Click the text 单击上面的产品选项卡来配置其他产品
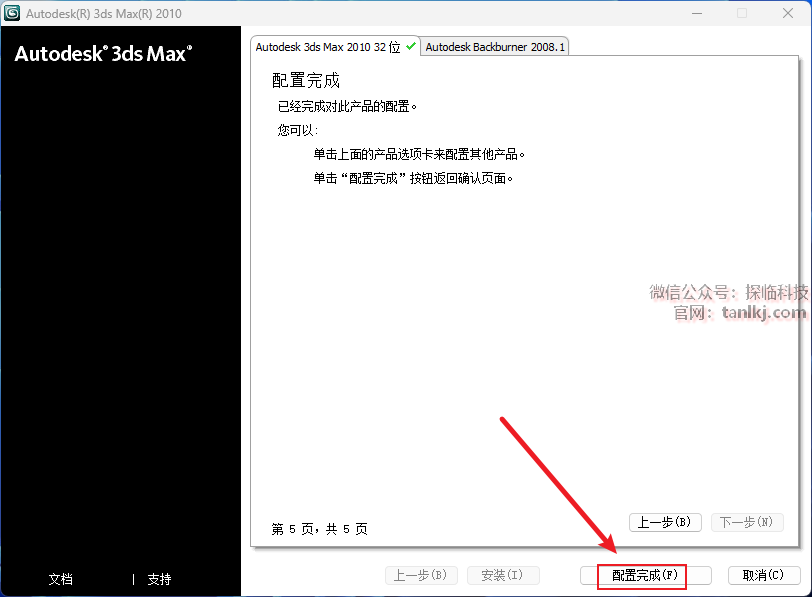The height and width of the screenshot is (597, 812). 419,154
